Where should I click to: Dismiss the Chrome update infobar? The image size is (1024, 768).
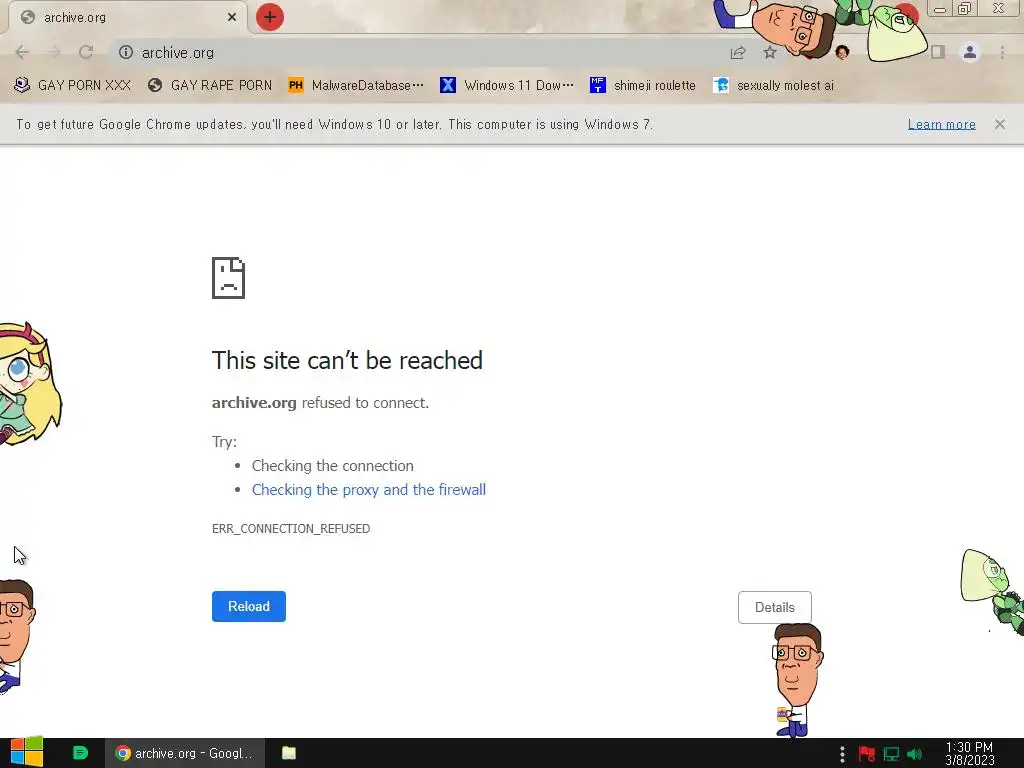tap(999, 124)
